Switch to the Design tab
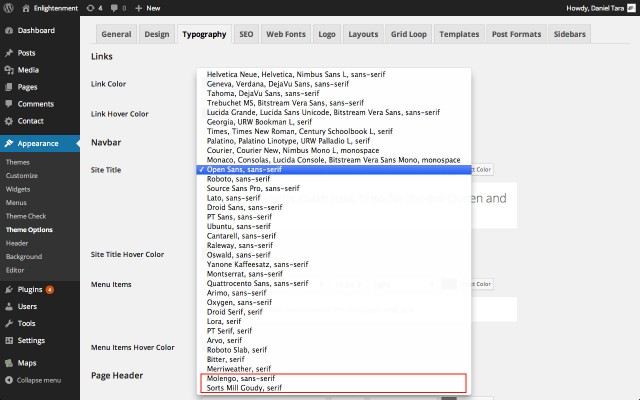 coord(157,34)
